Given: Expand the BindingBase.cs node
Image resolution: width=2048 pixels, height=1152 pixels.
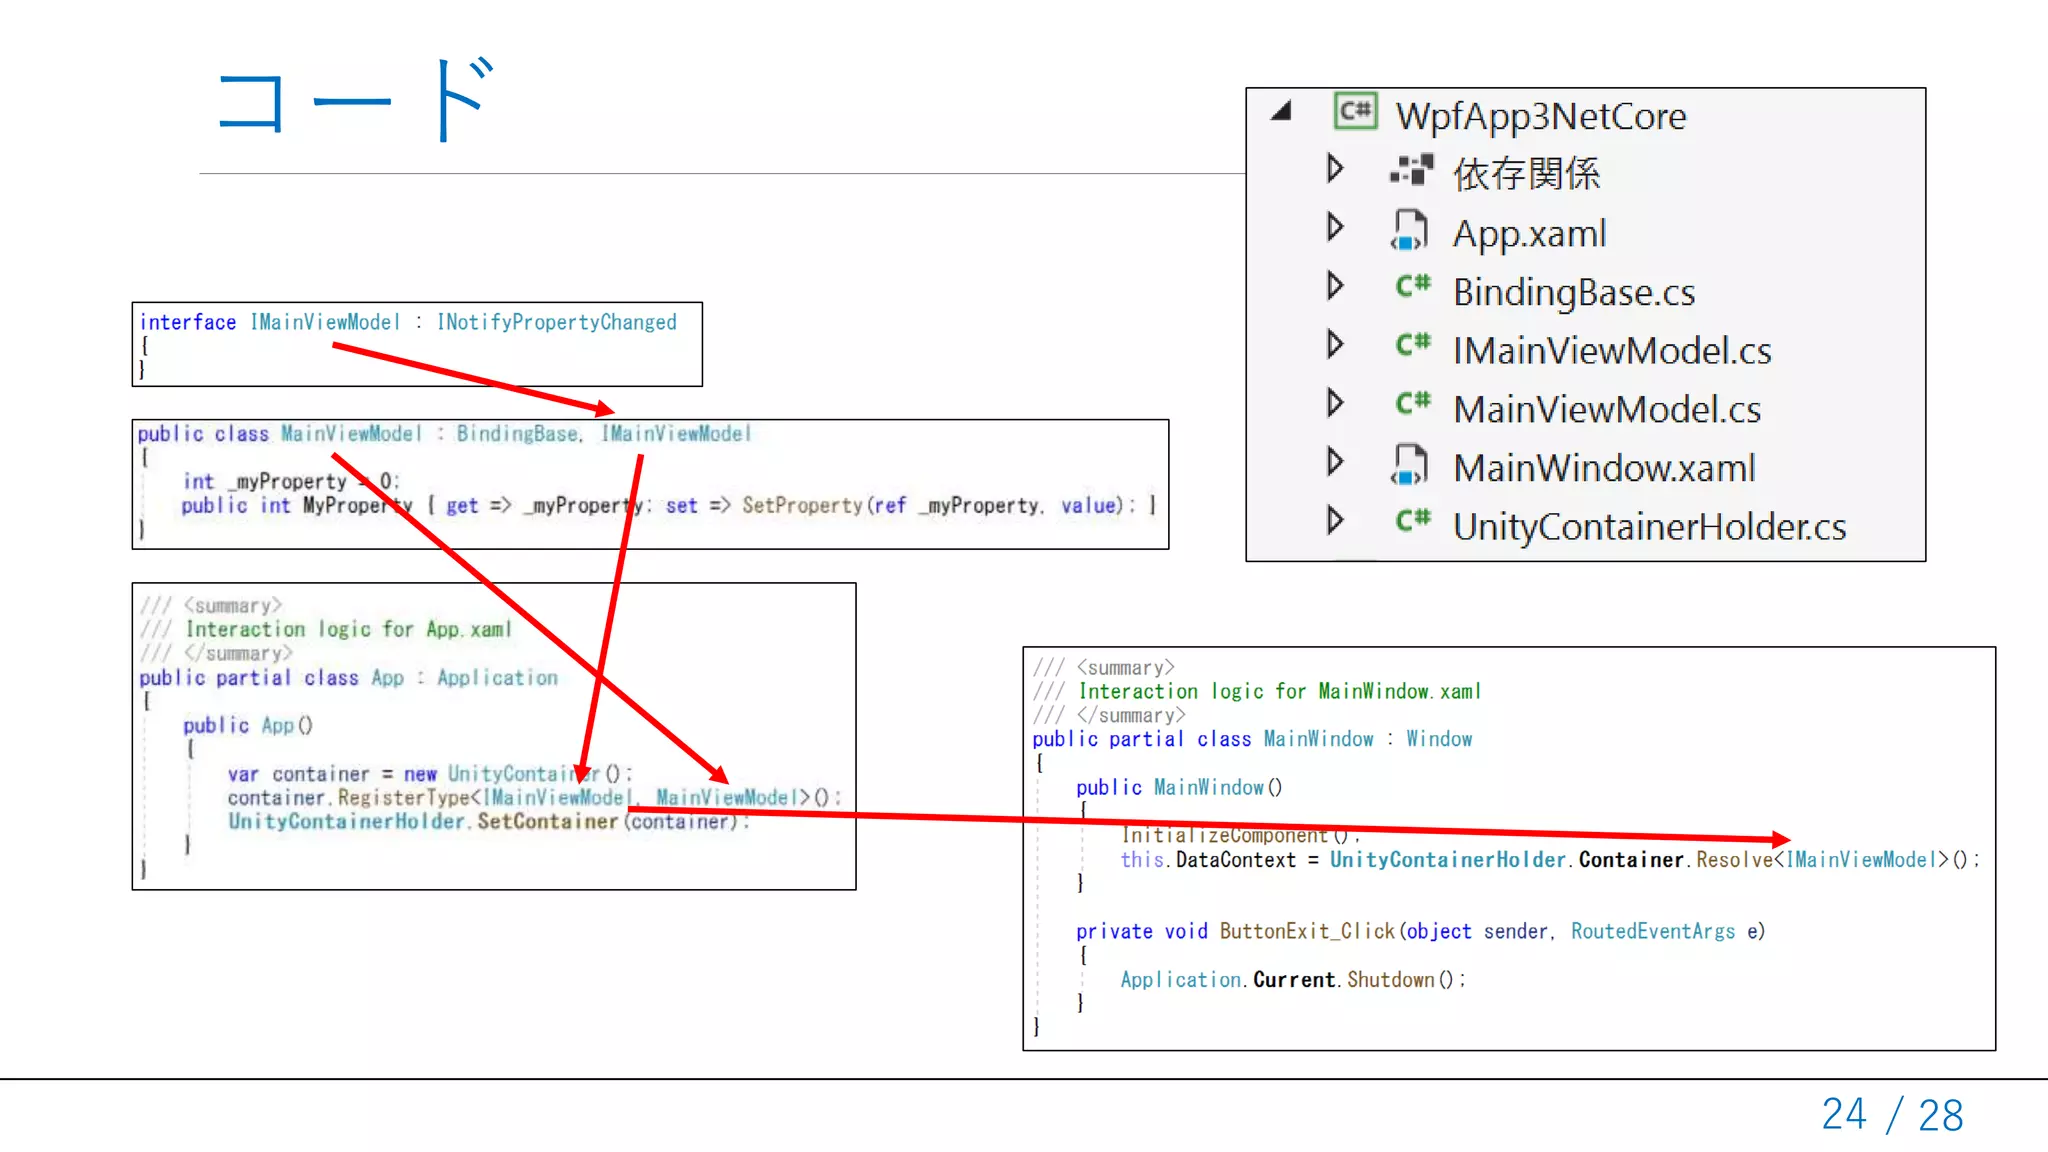Looking at the screenshot, I should (1334, 286).
